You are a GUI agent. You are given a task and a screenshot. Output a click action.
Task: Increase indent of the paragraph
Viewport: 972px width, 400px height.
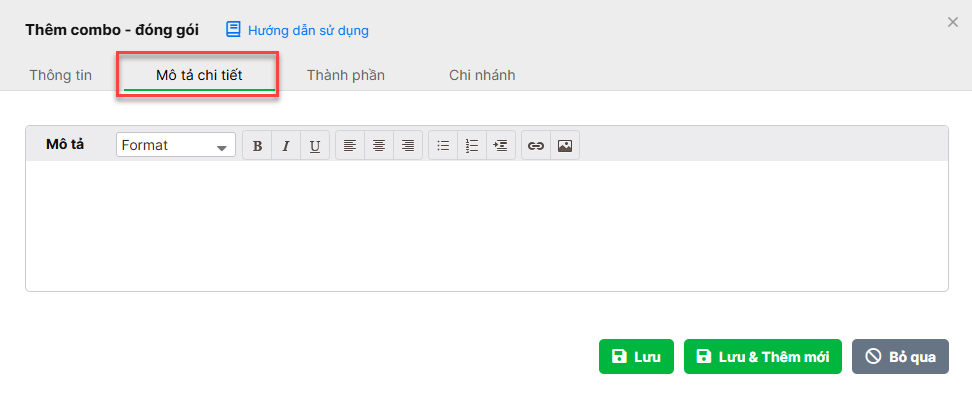(501, 146)
